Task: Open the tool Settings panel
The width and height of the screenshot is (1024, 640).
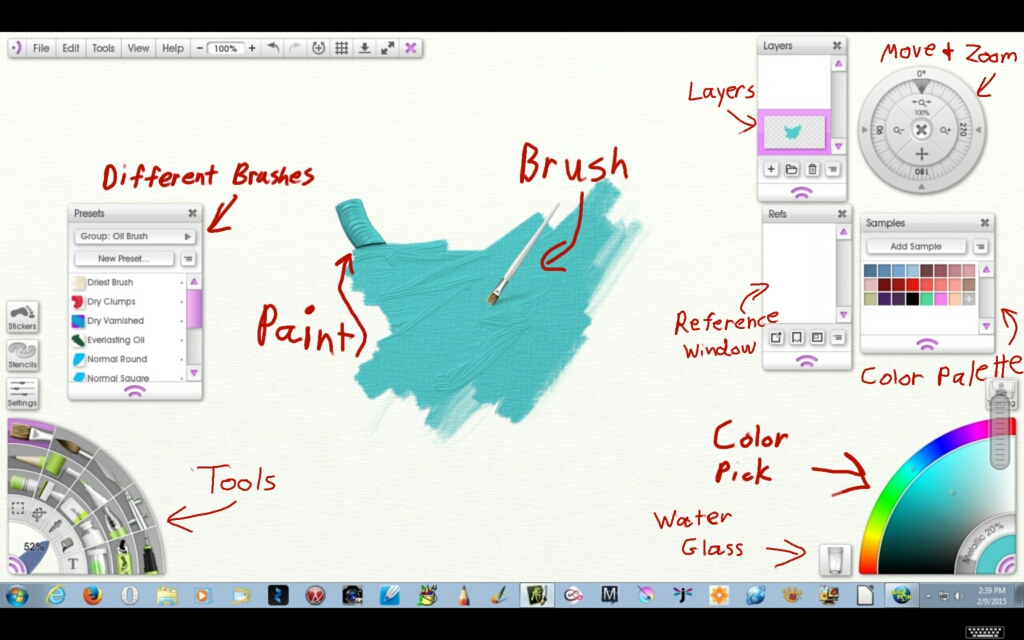Action: pos(22,393)
